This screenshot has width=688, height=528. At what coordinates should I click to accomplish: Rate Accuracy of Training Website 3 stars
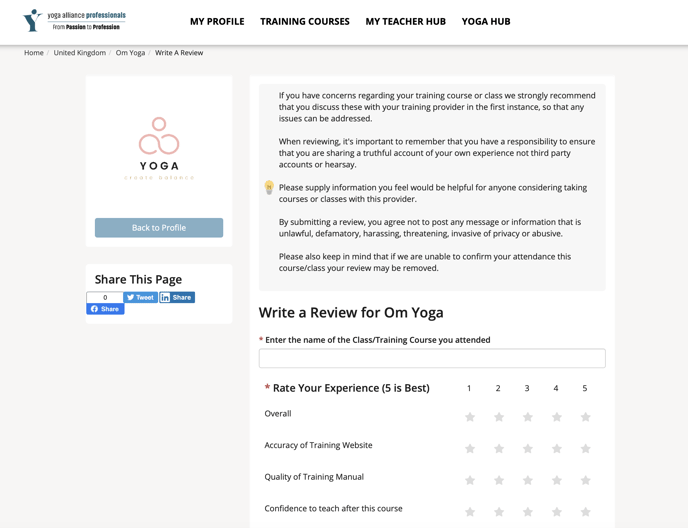coord(528,449)
